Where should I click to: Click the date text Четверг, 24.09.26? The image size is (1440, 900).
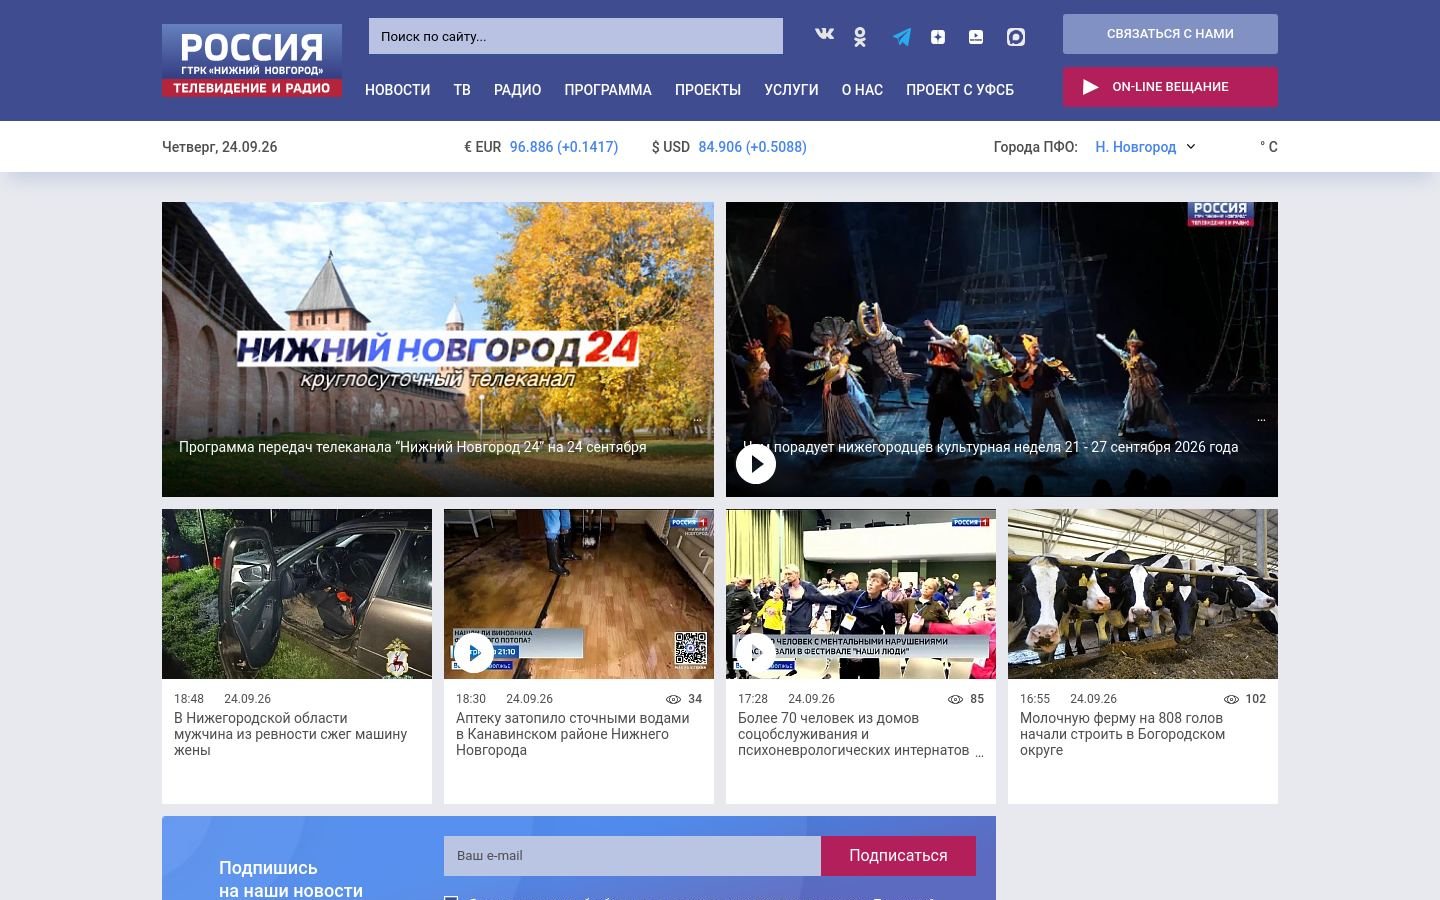(220, 147)
